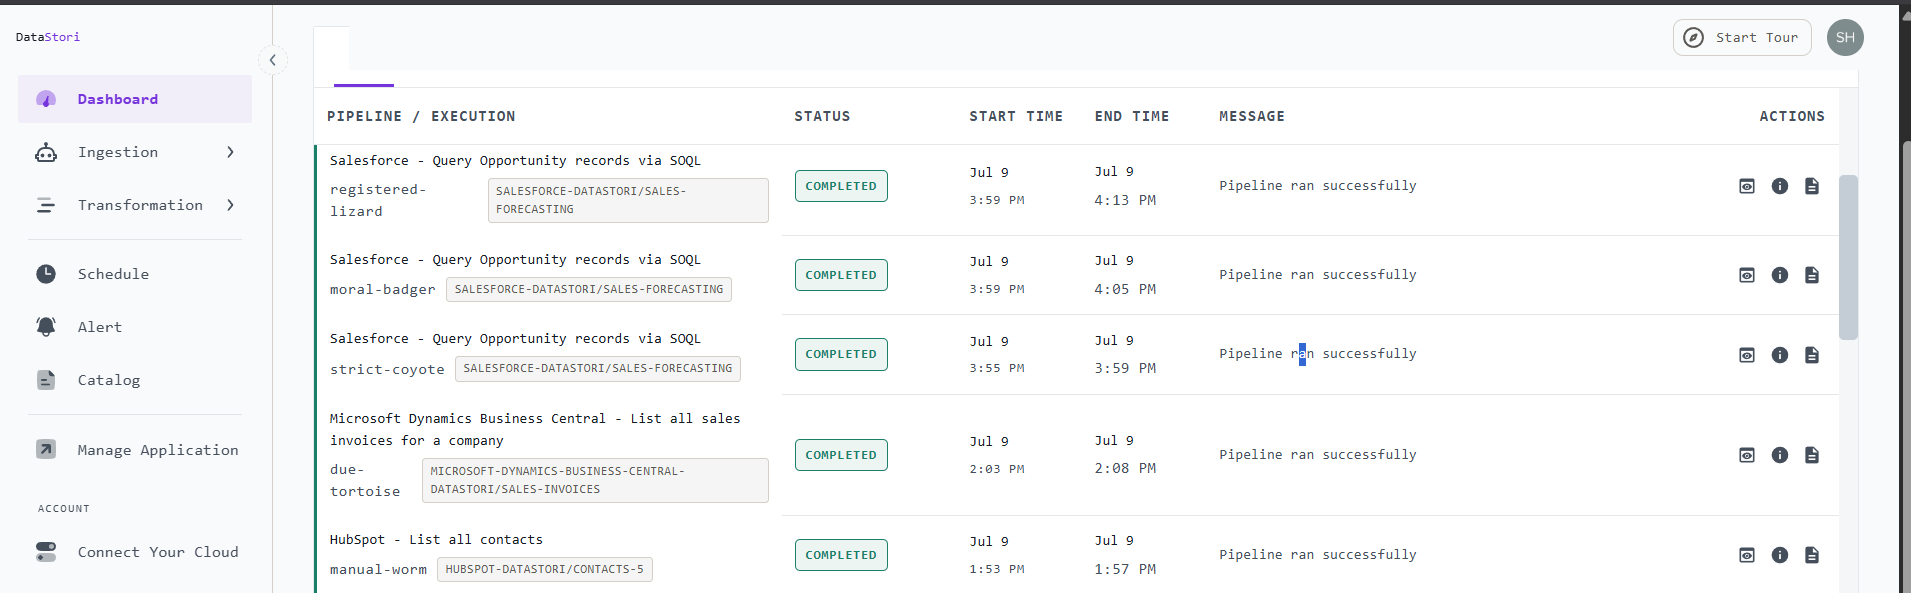Show info for registered-lizard run

pyautogui.click(x=1780, y=186)
